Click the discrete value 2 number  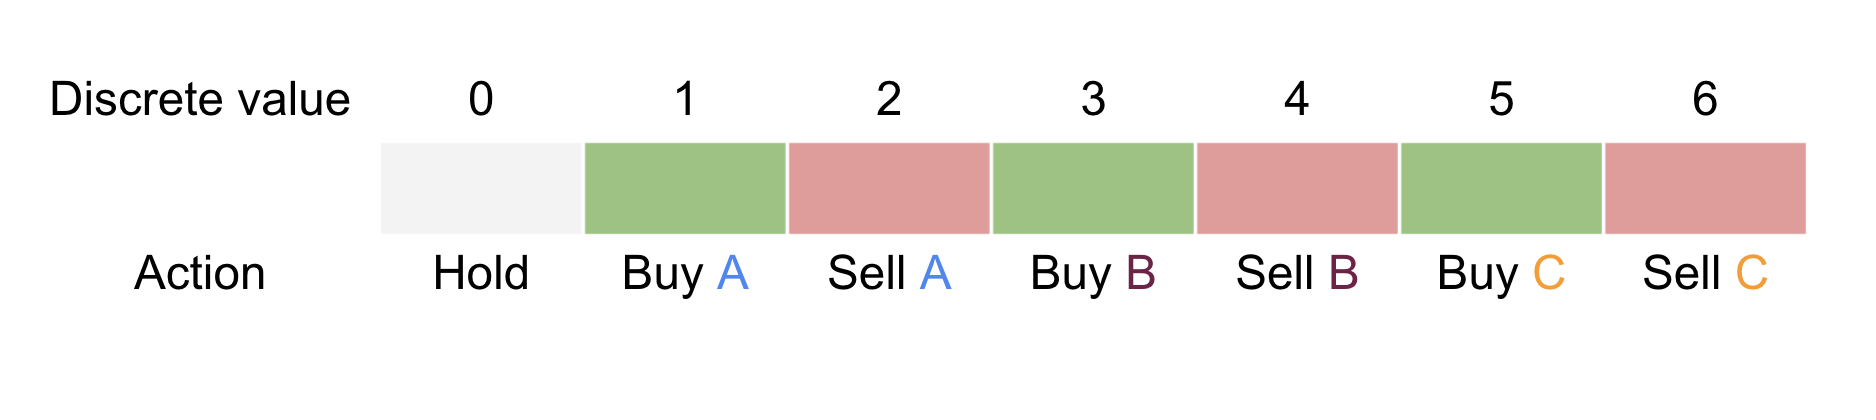pos(889,99)
